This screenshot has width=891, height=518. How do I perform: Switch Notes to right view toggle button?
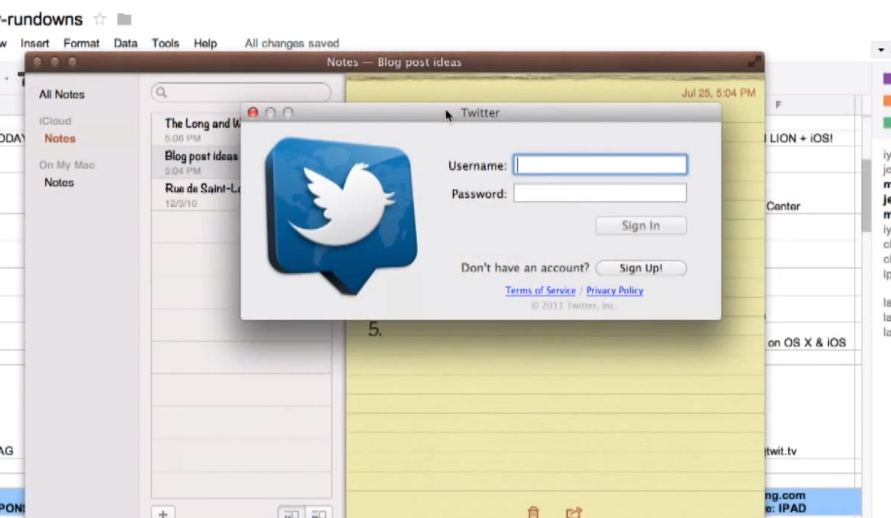(318, 513)
